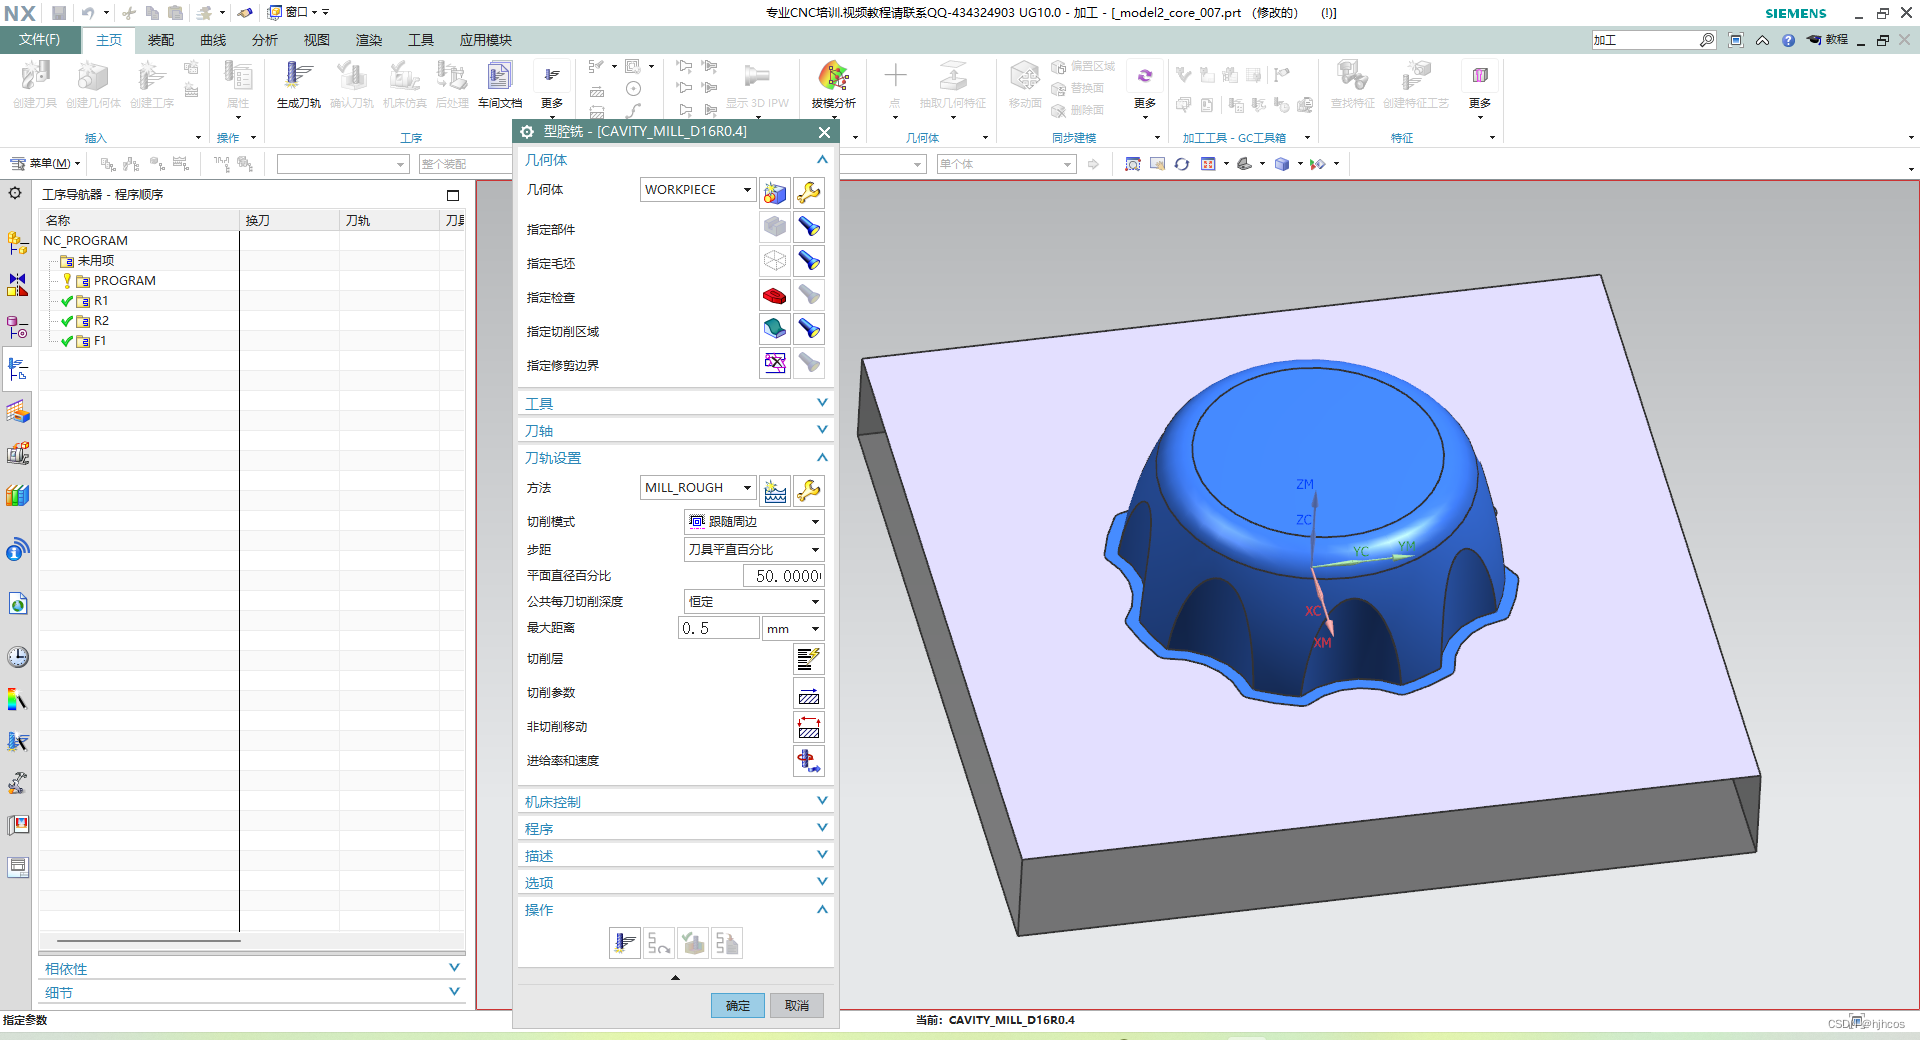The height and width of the screenshot is (1040, 1920).
Task: Click the max distance 0.5 input field
Action: pyautogui.click(x=718, y=628)
